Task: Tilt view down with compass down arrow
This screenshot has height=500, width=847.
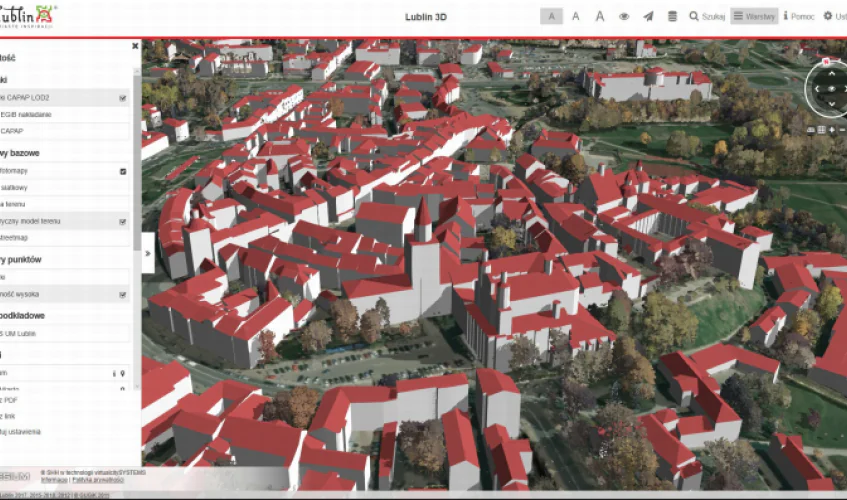Action: click(832, 104)
